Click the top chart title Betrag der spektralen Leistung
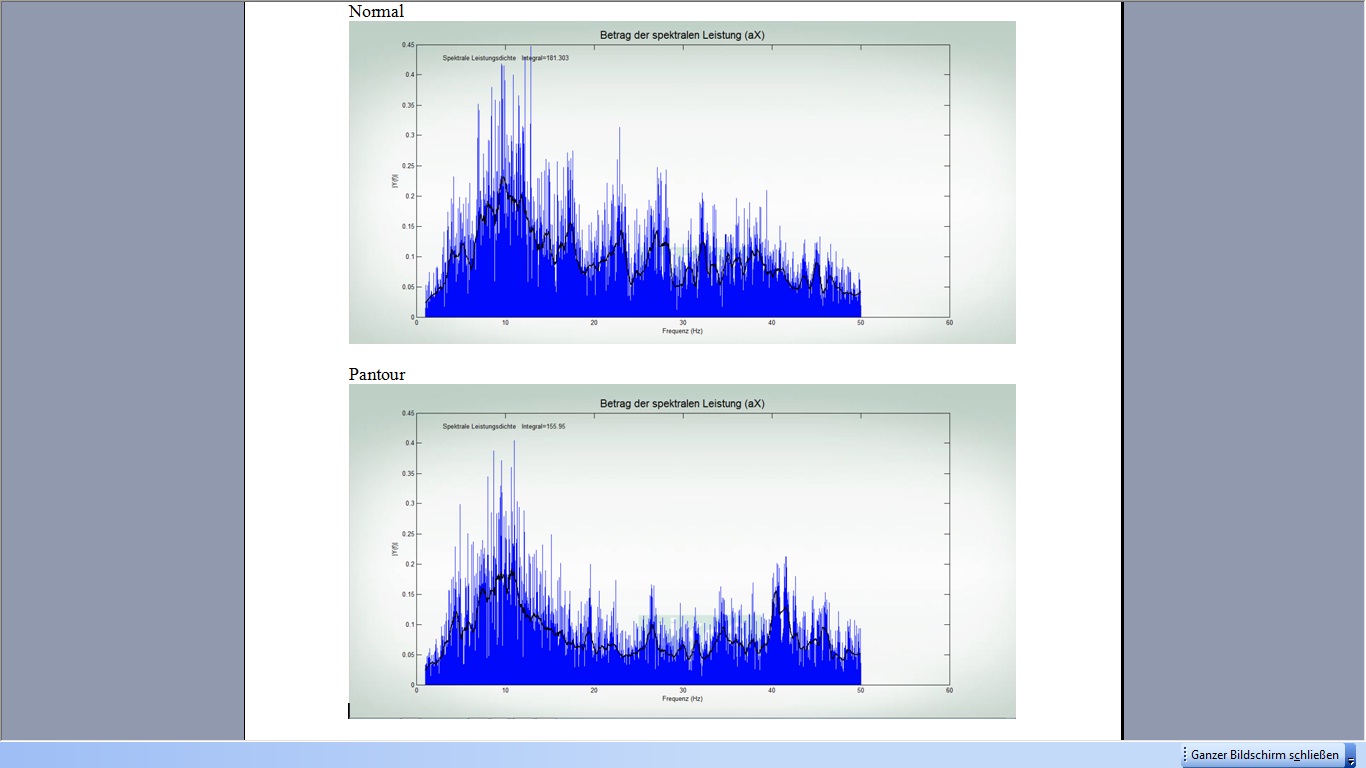Viewport: 1366px width, 768px height. (x=682, y=35)
